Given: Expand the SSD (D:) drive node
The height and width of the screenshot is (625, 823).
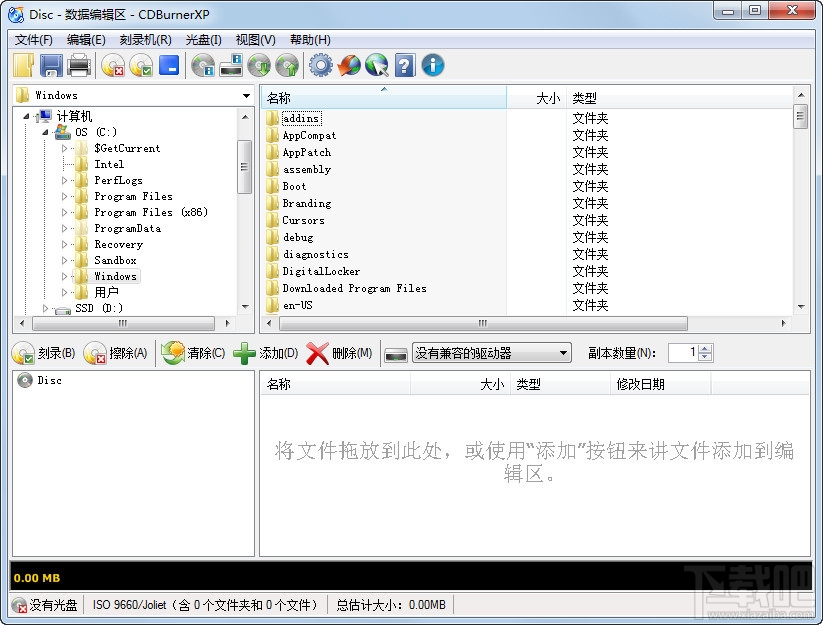Looking at the screenshot, I should [x=45, y=308].
